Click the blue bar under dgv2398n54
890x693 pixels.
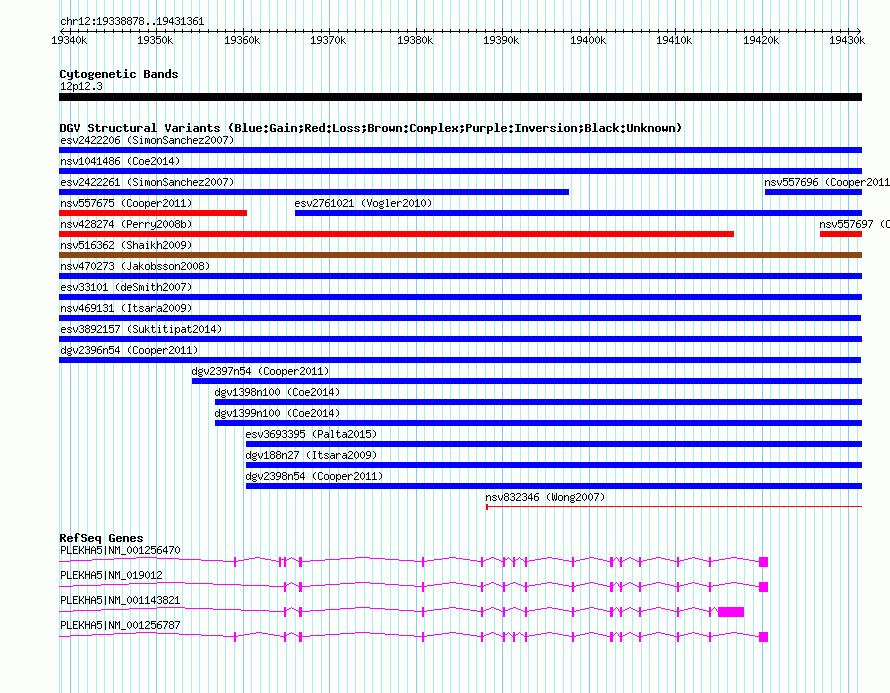[554, 486]
